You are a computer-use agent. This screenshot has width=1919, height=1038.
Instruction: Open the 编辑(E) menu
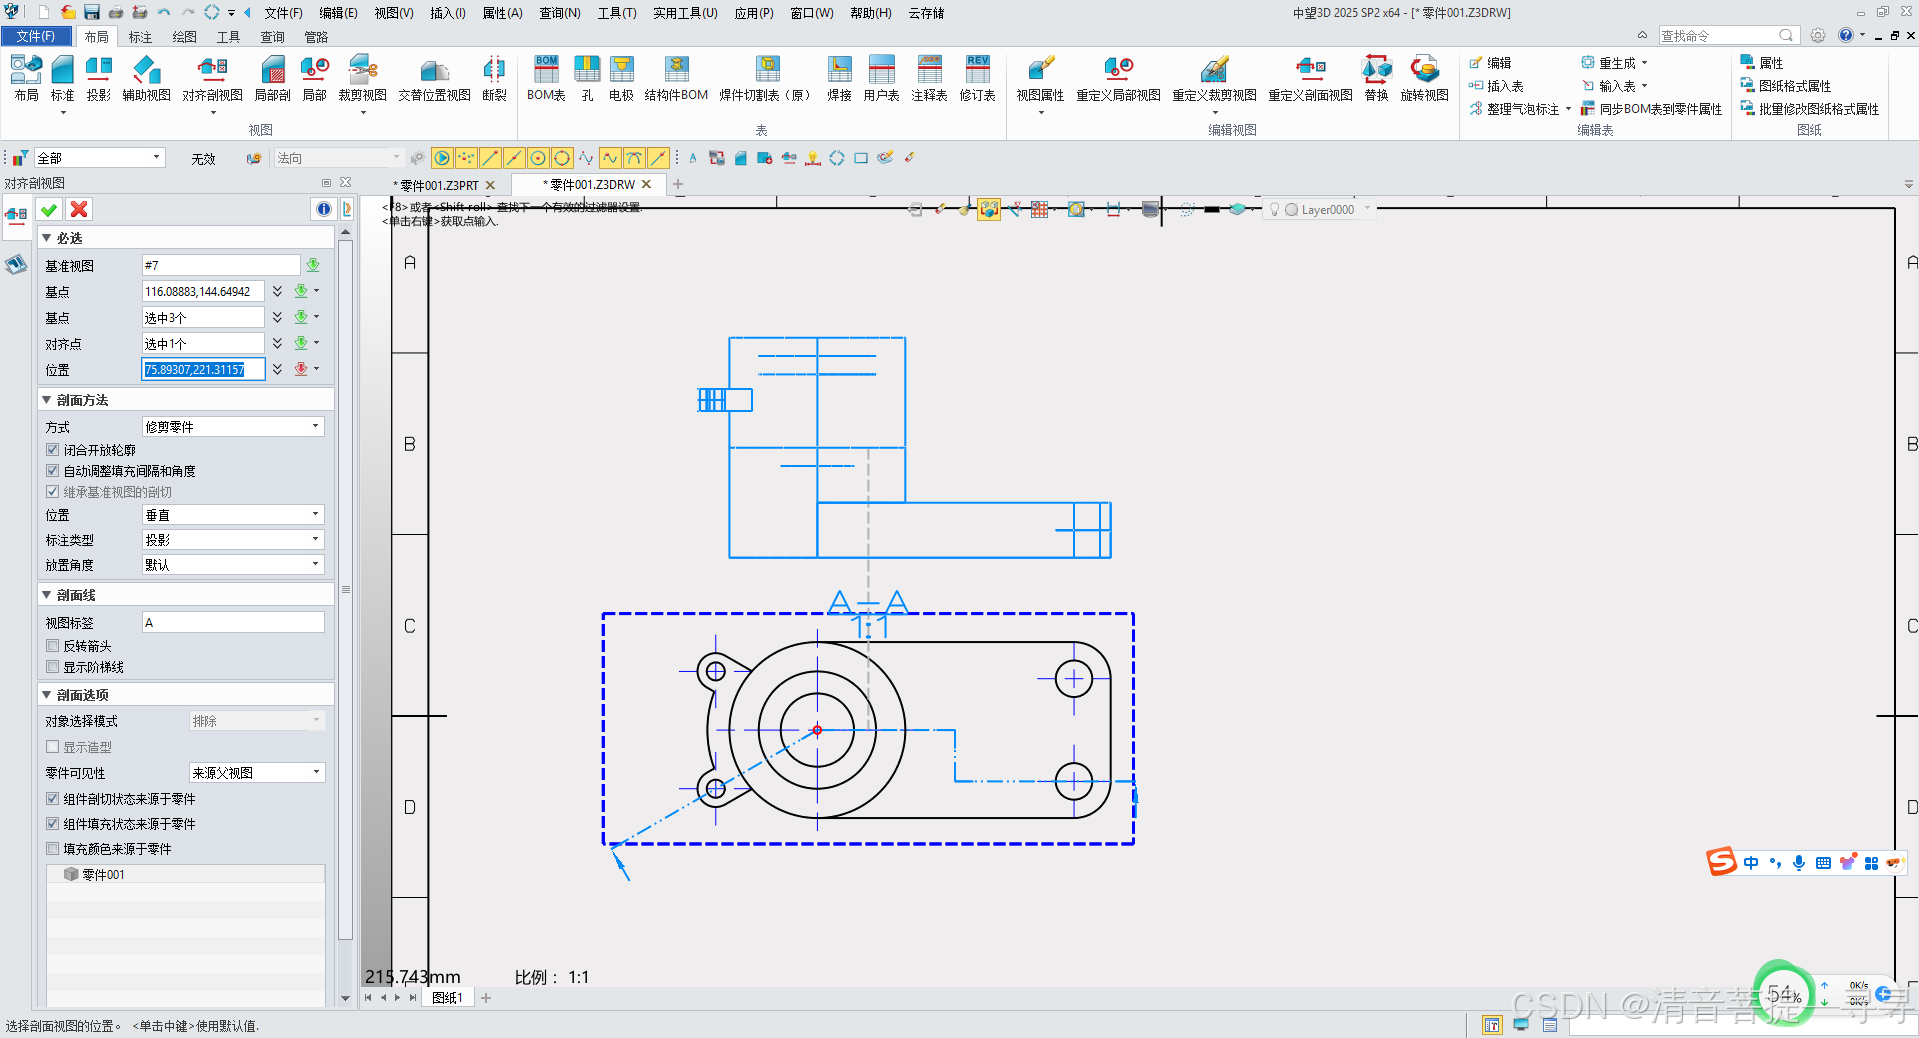pyautogui.click(x=338, y=13)
